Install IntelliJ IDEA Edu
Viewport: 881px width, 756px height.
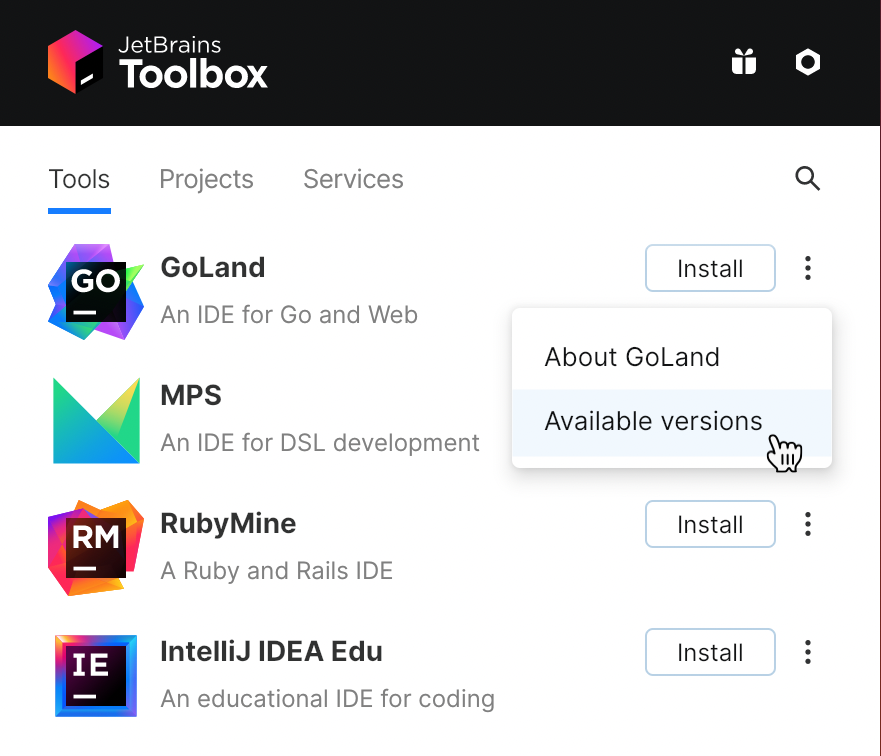[x=710, y=652]
